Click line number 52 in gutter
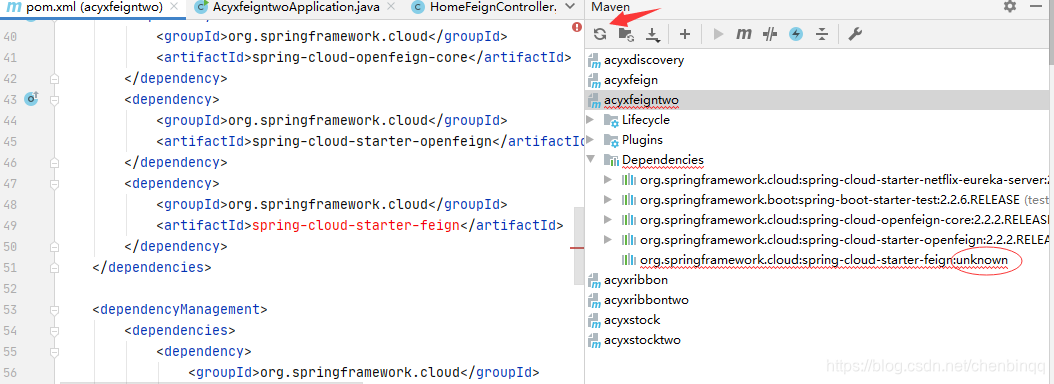1054x384 pixels. [x=10, y=288]
